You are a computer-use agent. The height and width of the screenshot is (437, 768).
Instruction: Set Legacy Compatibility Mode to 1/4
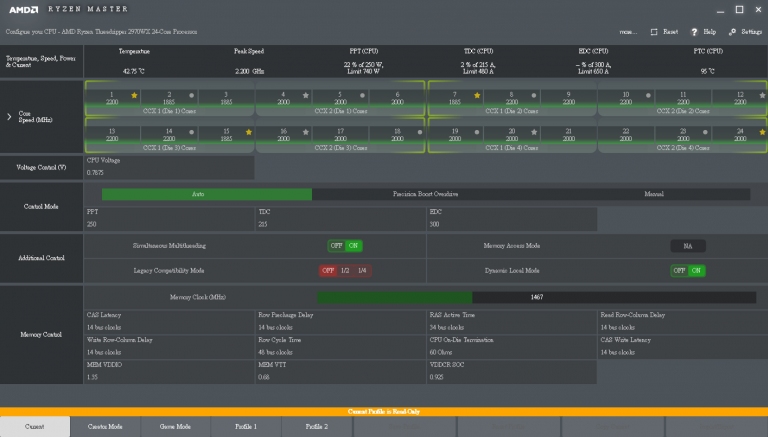[362, 270]
